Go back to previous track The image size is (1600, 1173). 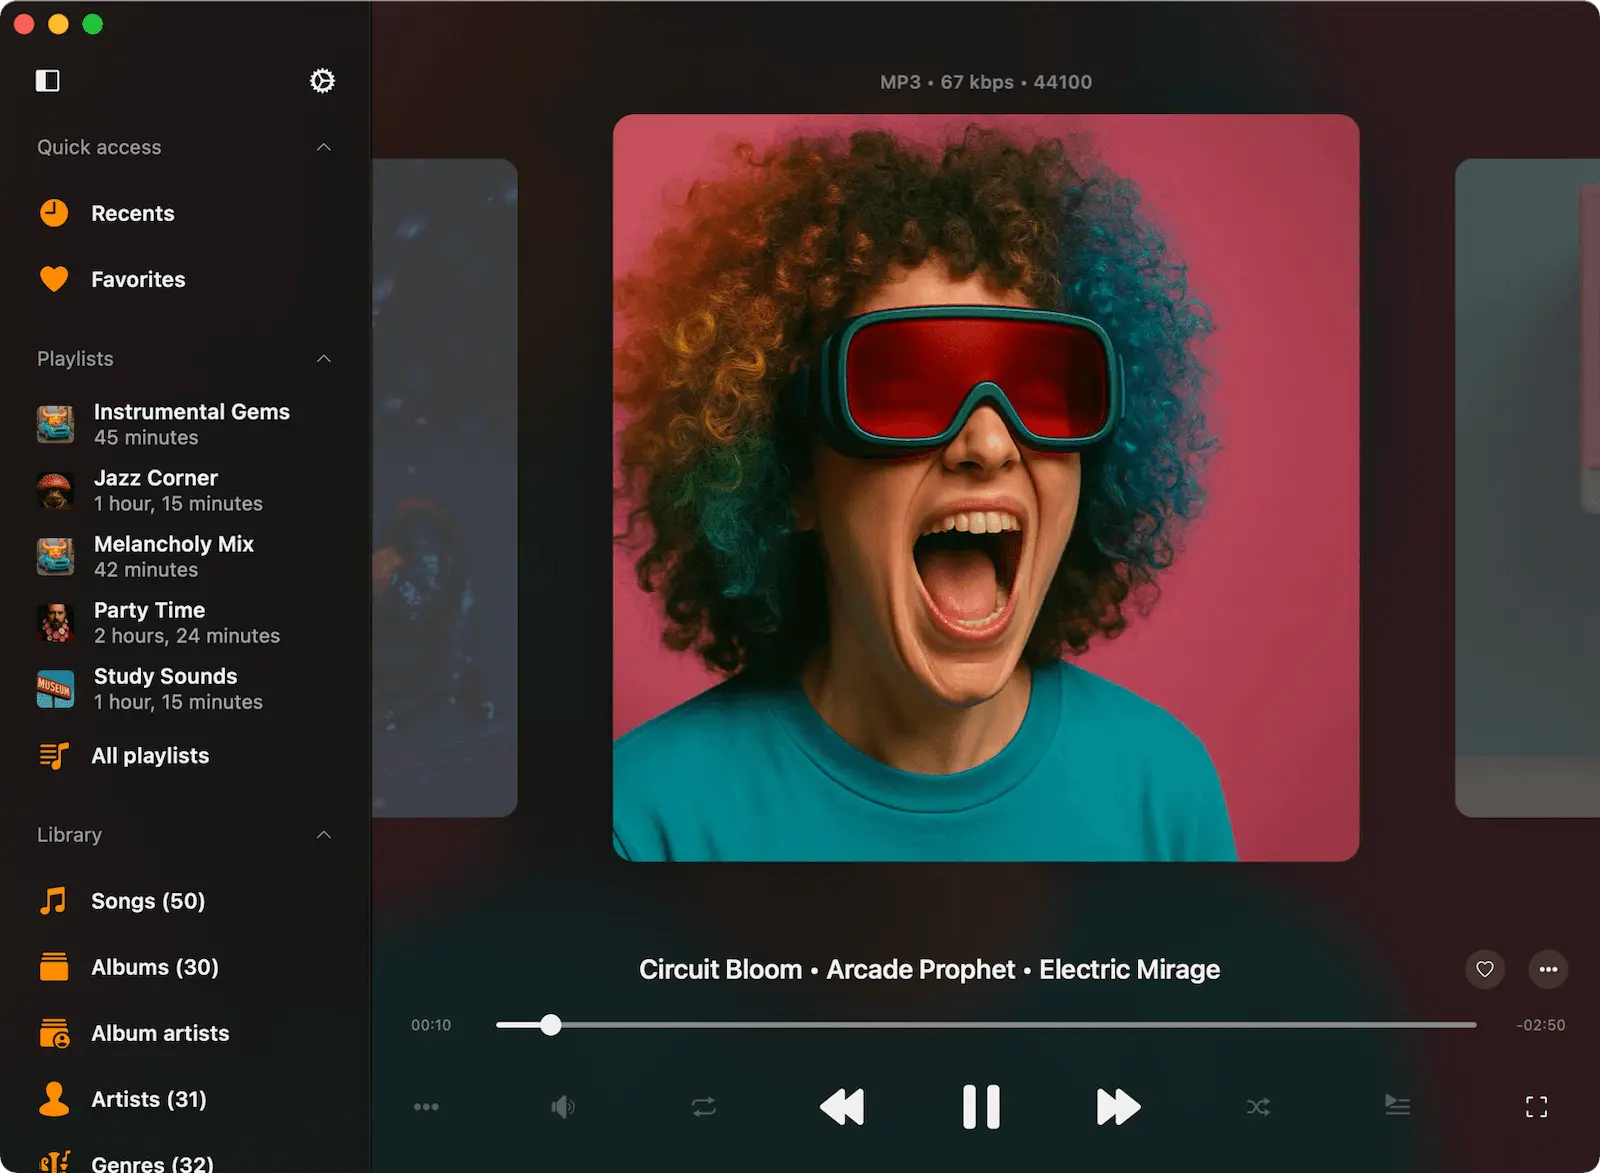(842, 1107)
